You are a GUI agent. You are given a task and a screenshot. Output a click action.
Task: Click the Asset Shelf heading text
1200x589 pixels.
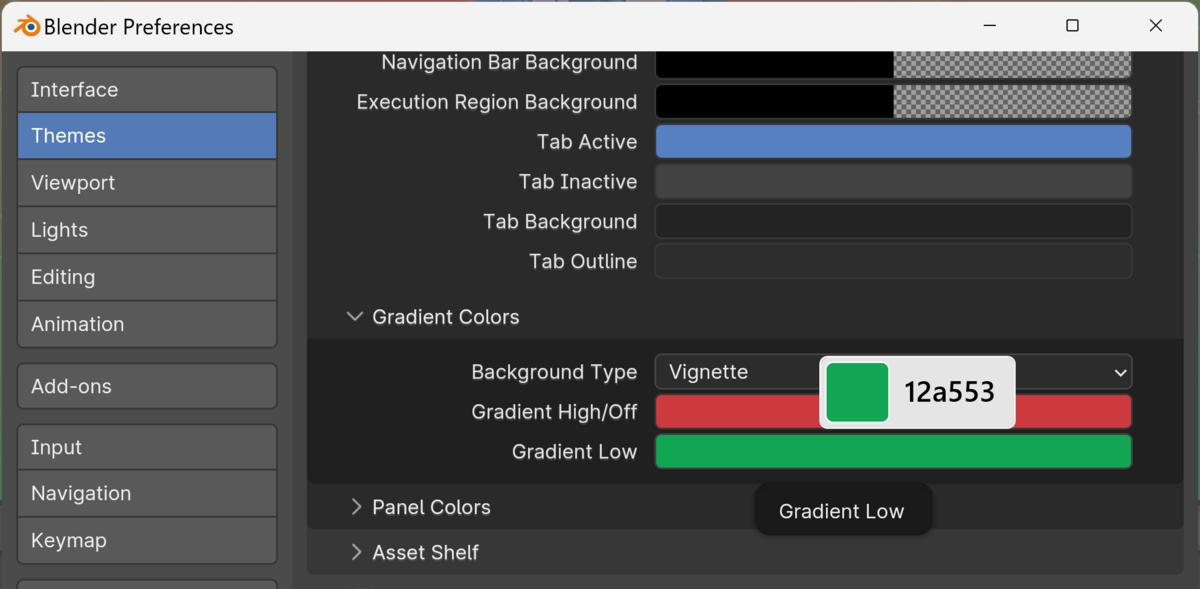pyautogui.click(x=425, y=552)
